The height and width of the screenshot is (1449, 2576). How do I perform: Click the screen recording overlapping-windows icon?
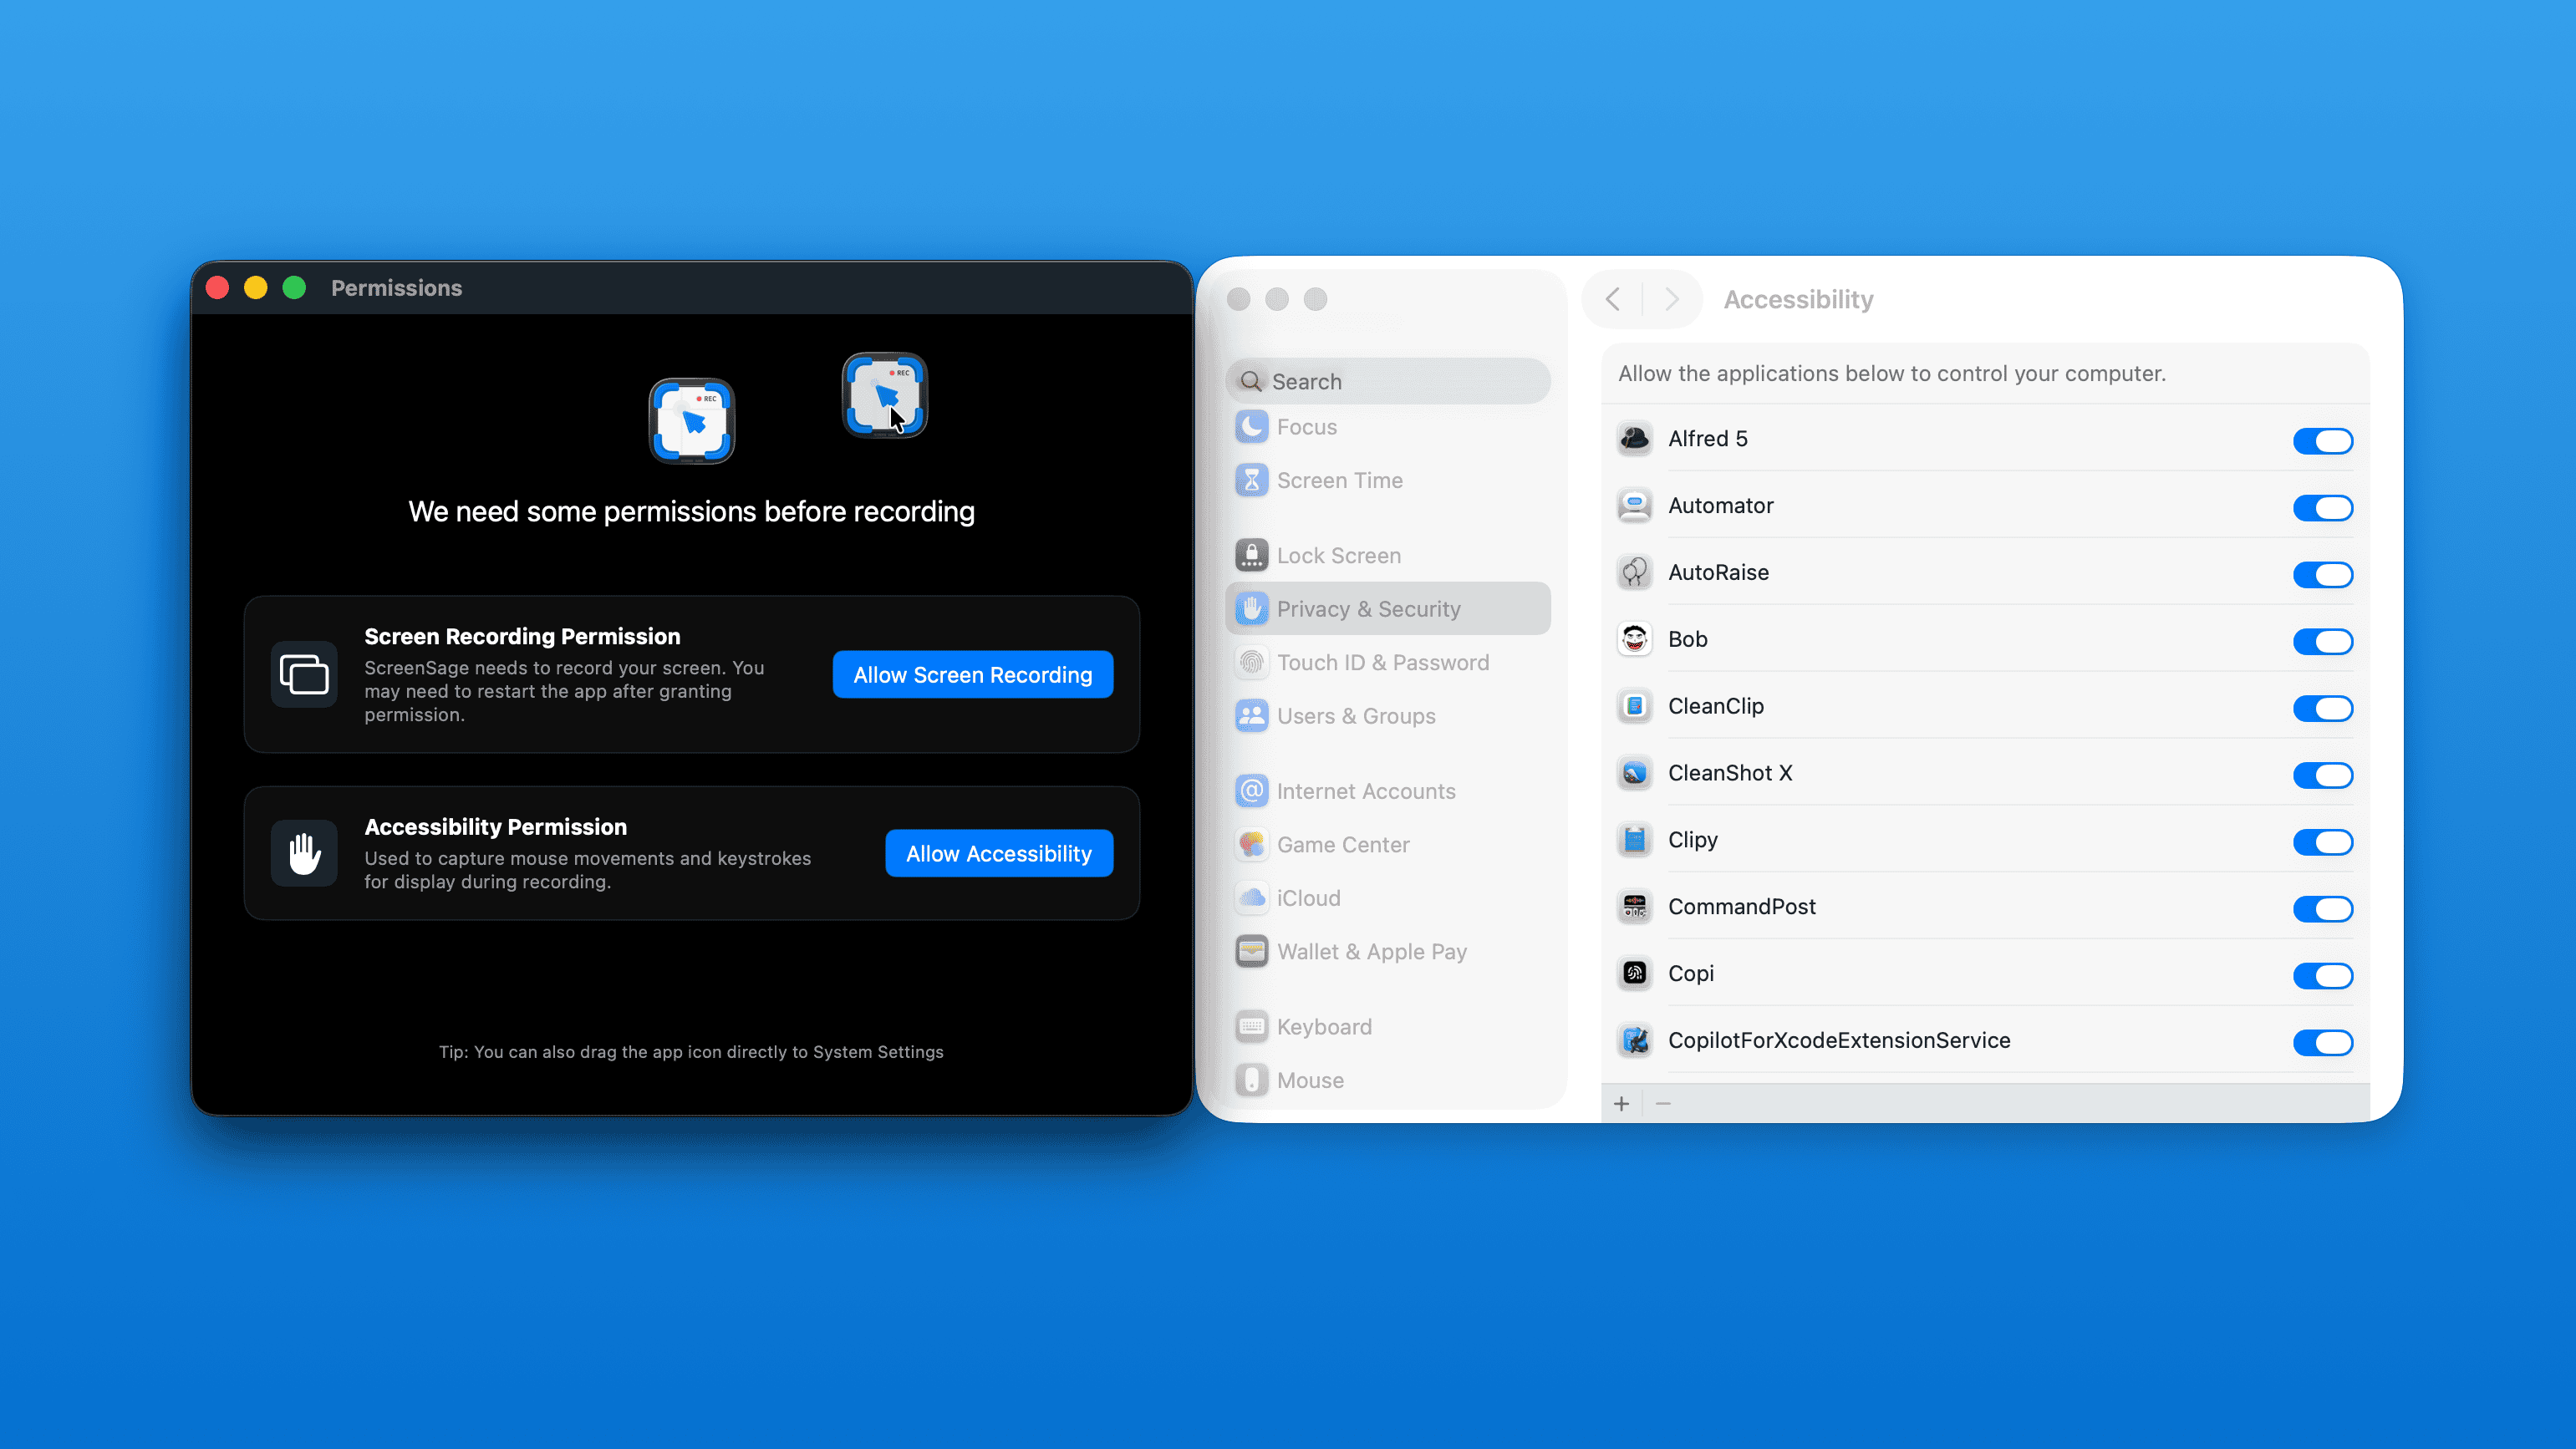point(304,674)
